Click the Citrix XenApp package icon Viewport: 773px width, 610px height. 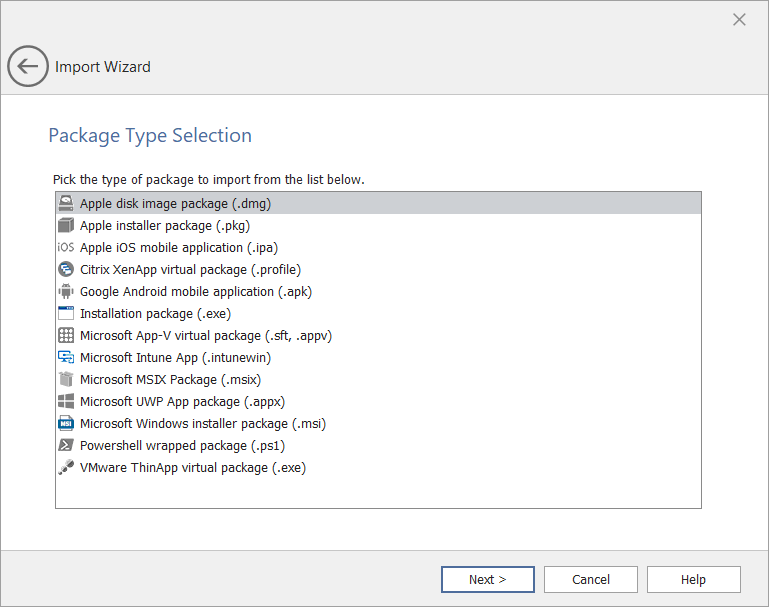66,269
